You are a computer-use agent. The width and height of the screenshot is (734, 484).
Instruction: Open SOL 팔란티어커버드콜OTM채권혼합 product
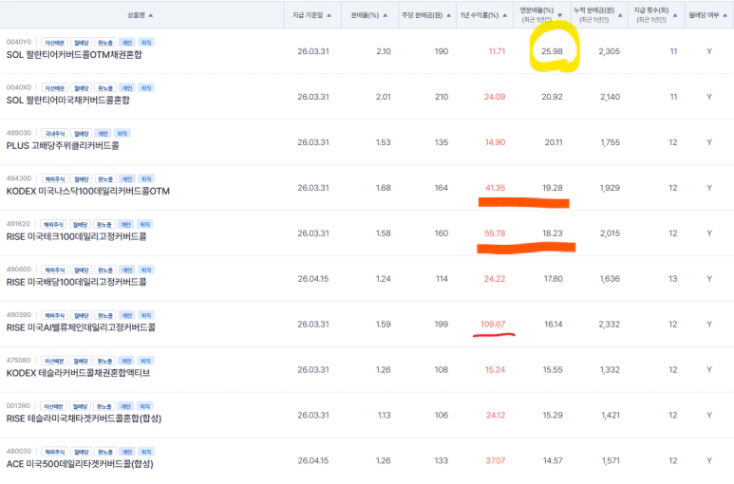[74, 55]
